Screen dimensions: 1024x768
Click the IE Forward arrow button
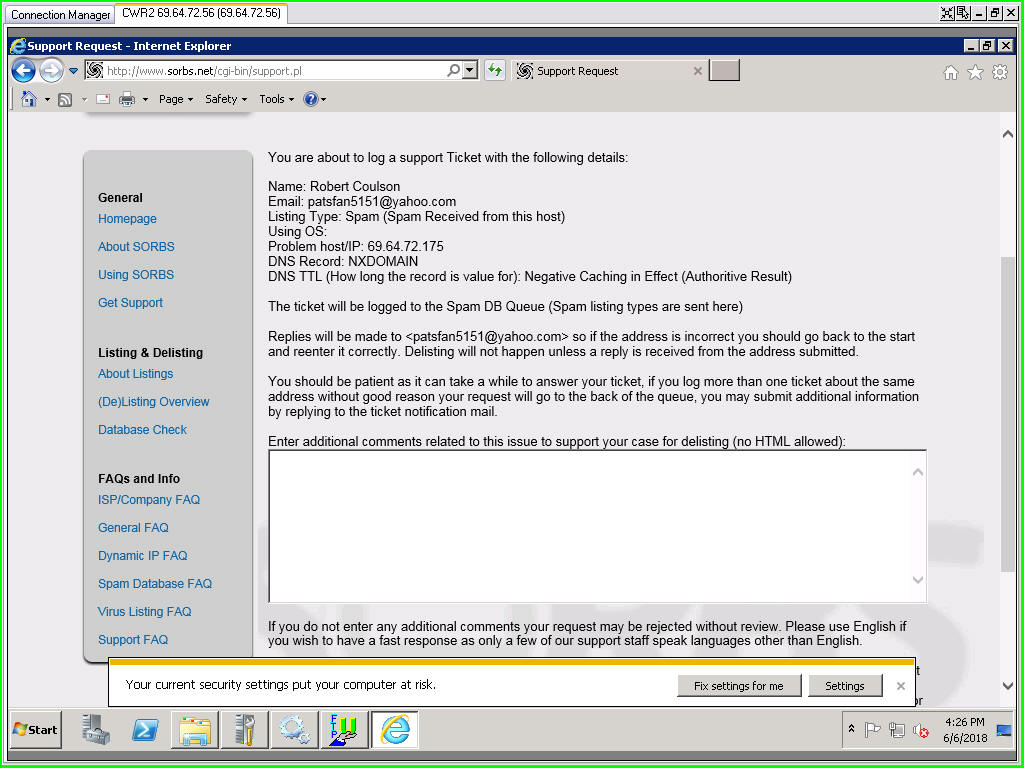52,71
